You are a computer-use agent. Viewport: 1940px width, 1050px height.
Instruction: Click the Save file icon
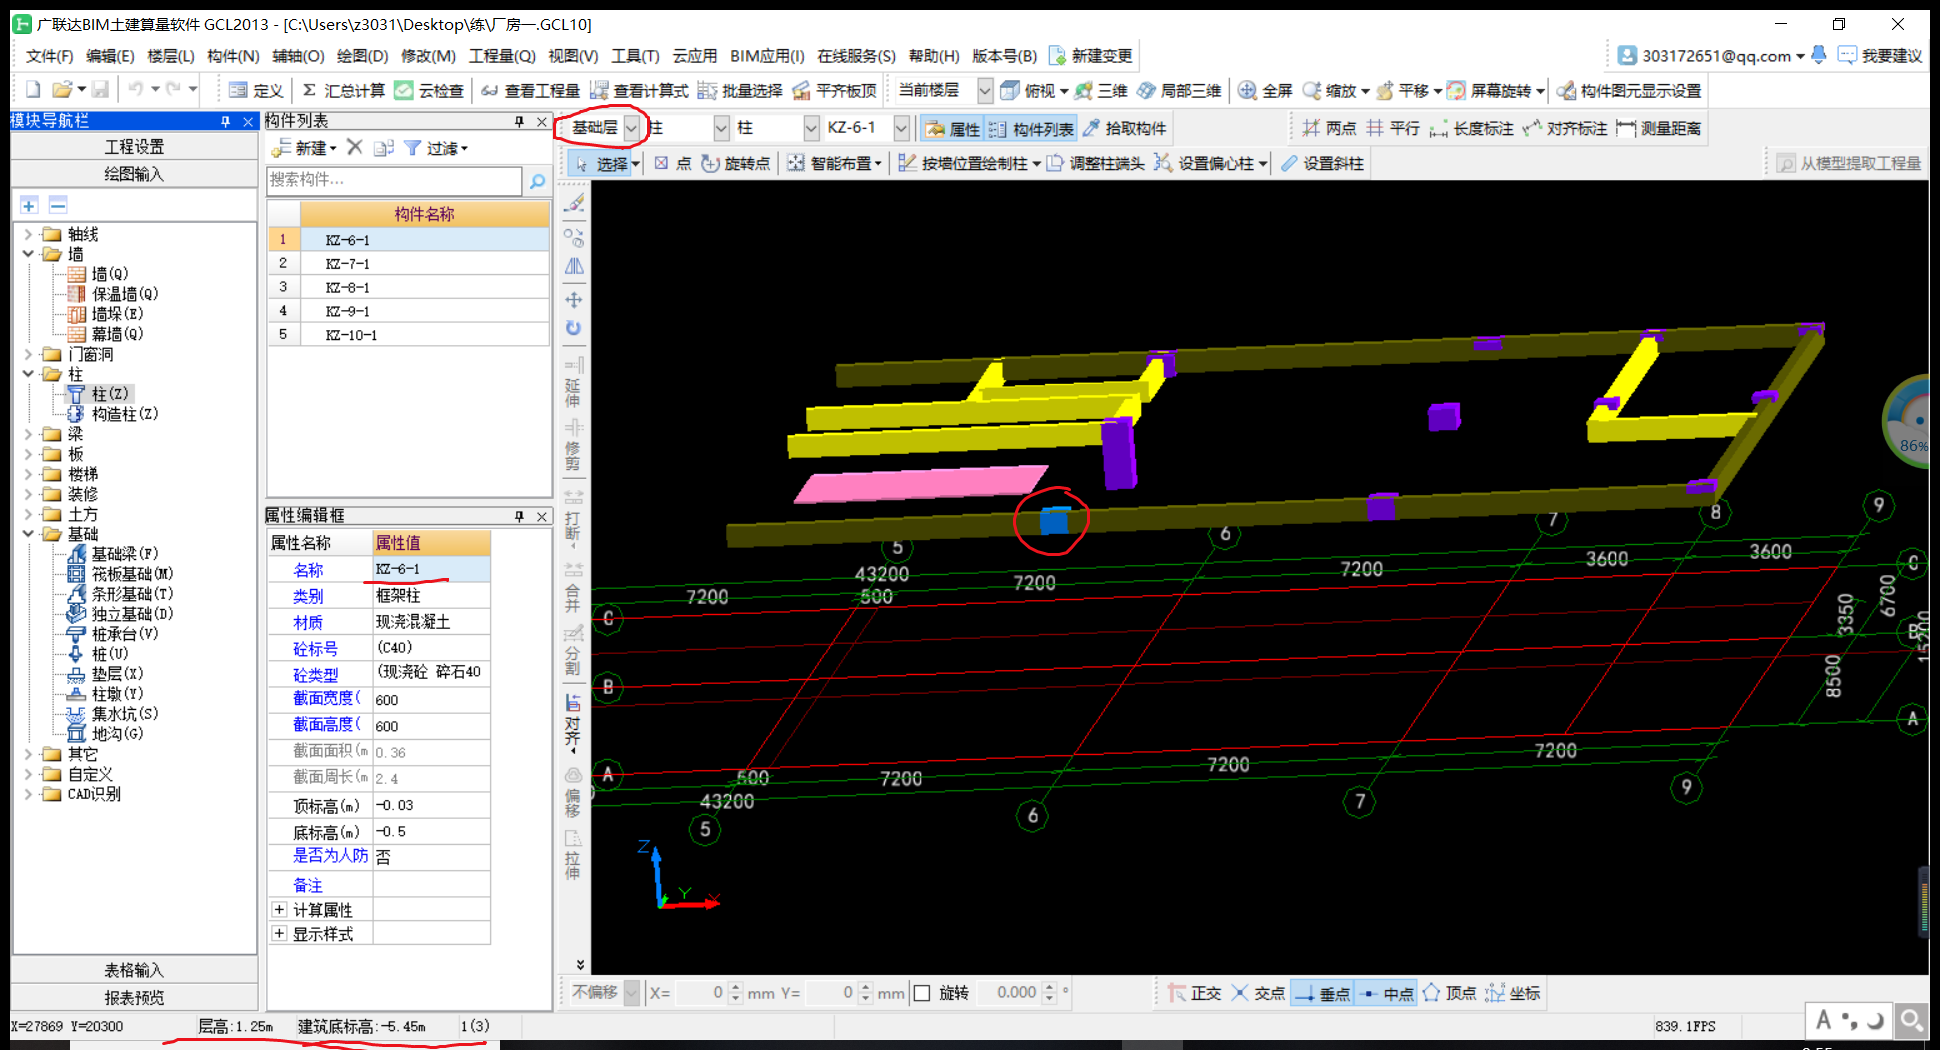(100, 90)
